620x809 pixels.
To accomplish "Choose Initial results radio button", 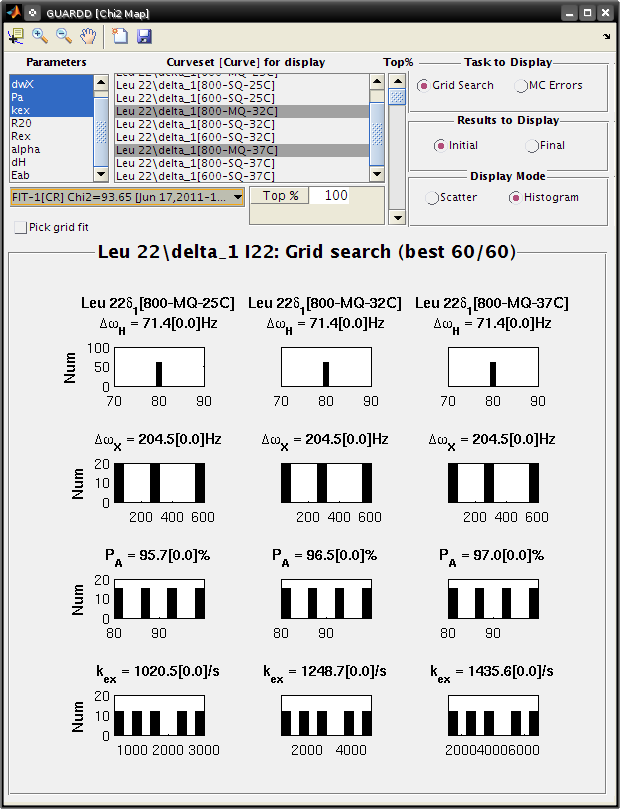I will coord(439,145).
